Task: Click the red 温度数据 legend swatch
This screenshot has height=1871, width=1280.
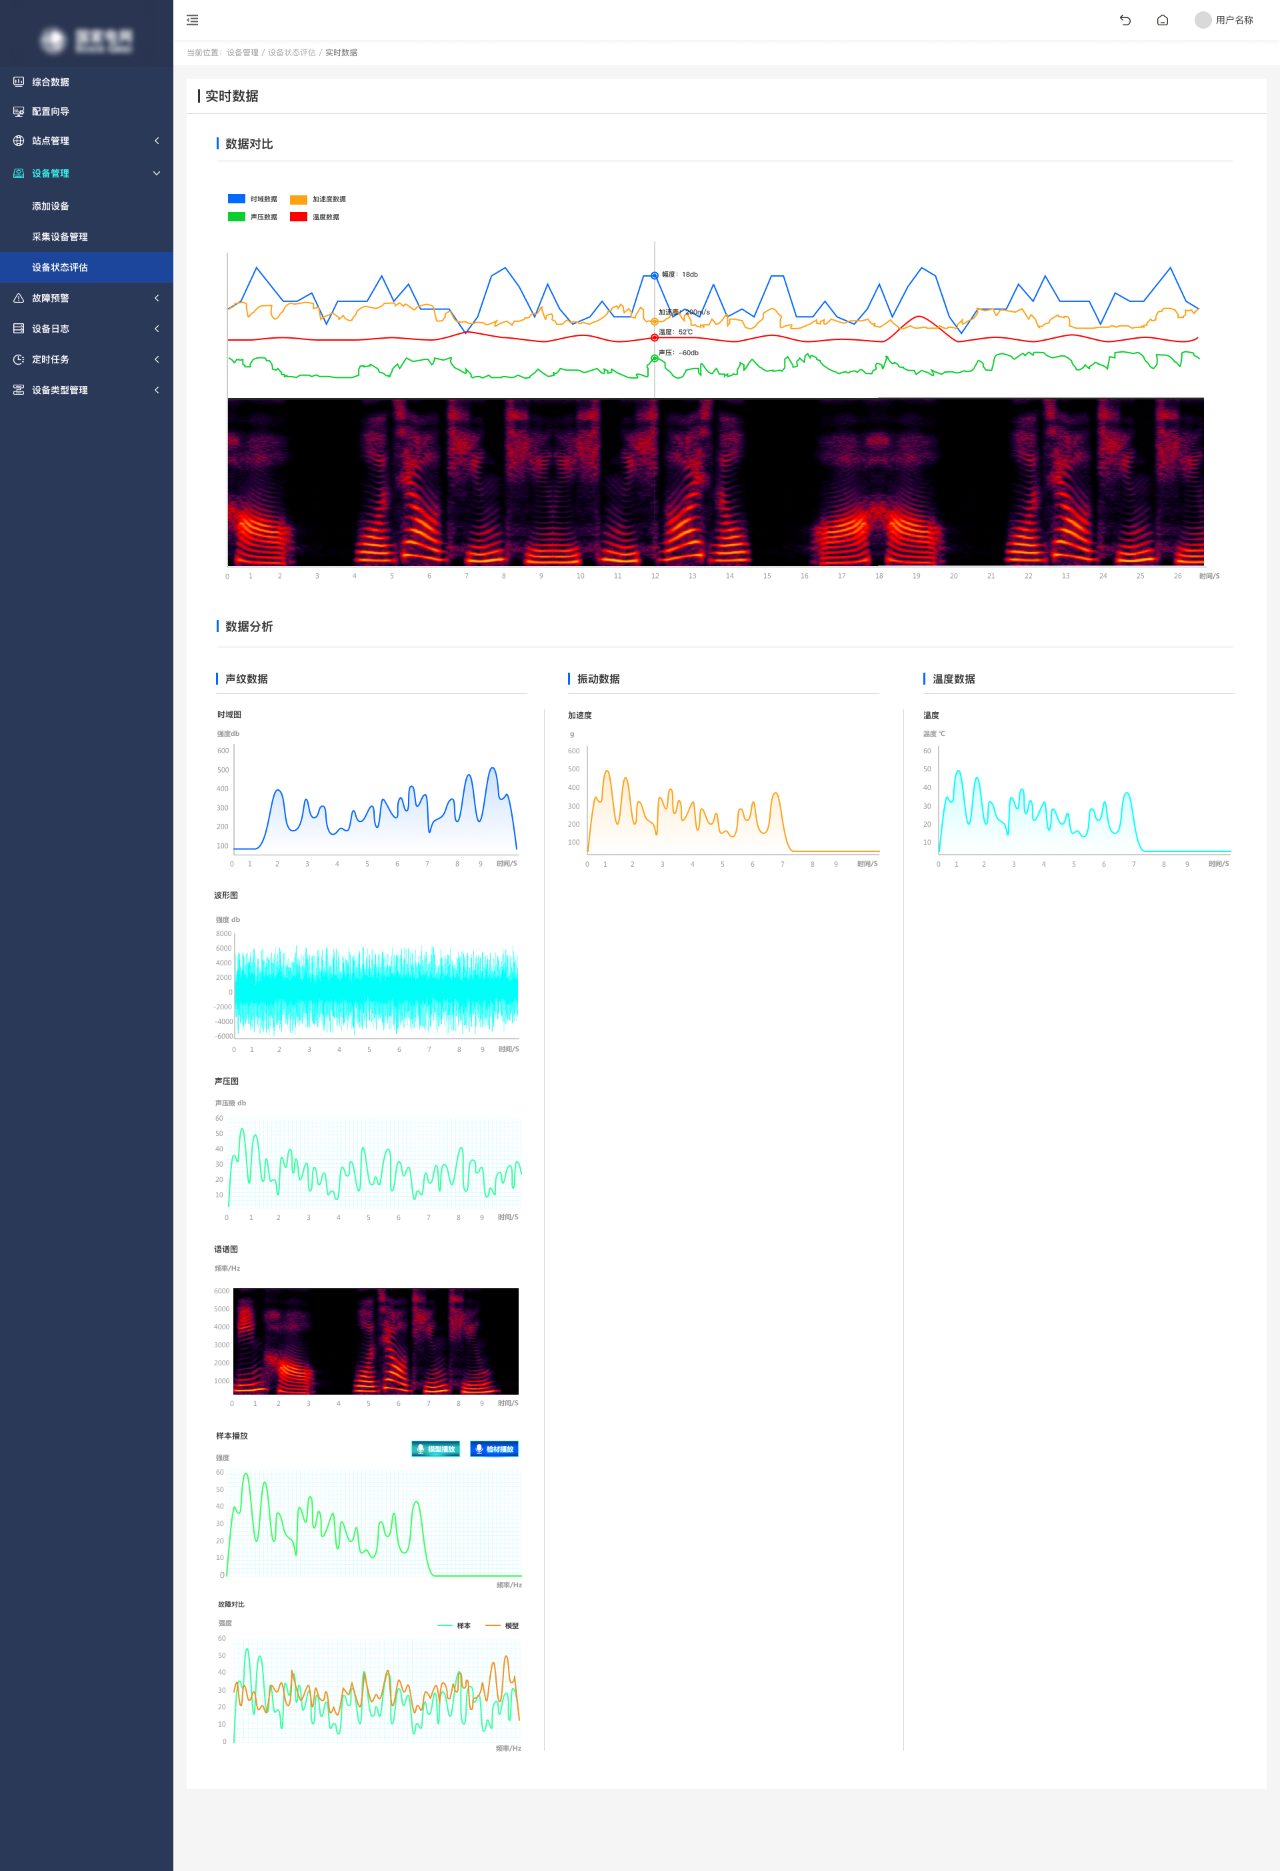Action: tap(298, 217)
